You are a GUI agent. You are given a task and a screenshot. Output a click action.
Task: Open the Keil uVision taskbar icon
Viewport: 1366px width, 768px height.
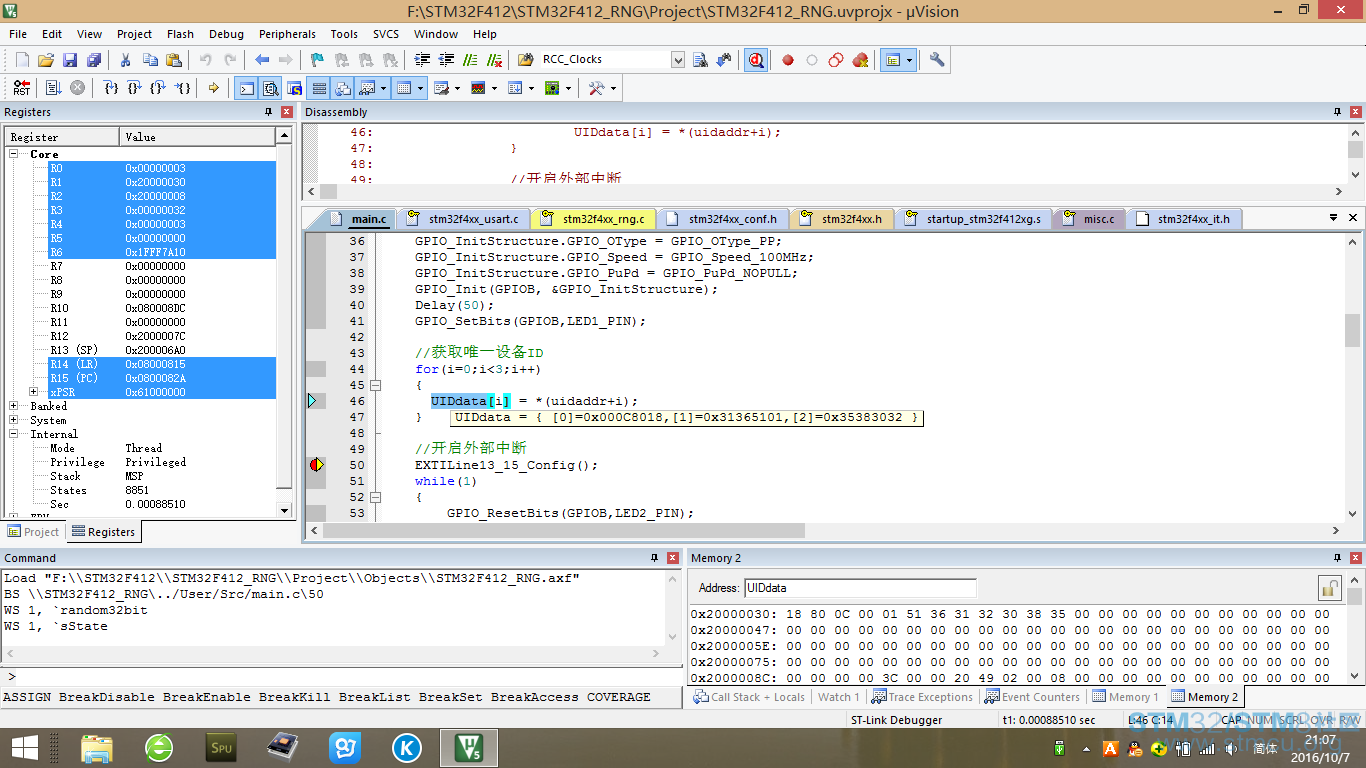pyautogui.click(x=468, y=748)
